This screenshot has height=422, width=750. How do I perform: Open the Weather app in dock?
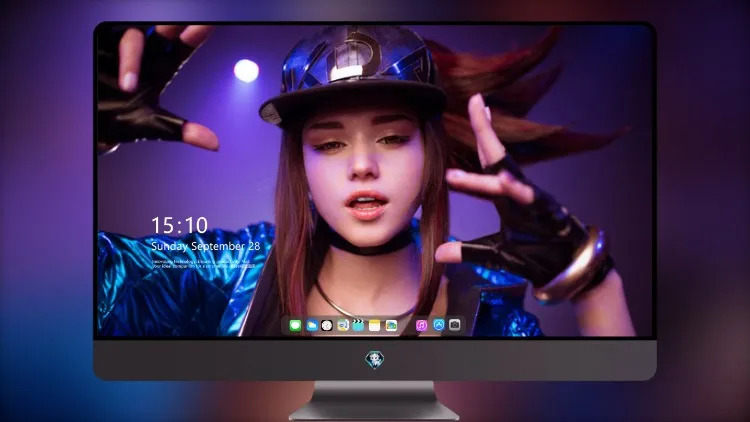click(x=311, y=326)
